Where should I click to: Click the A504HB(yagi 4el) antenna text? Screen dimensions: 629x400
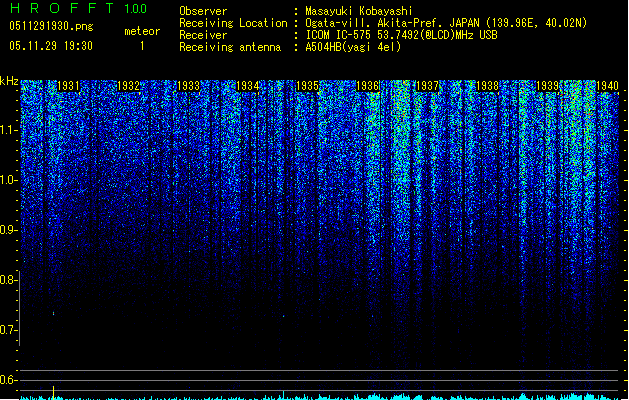[x=353, y=47]
